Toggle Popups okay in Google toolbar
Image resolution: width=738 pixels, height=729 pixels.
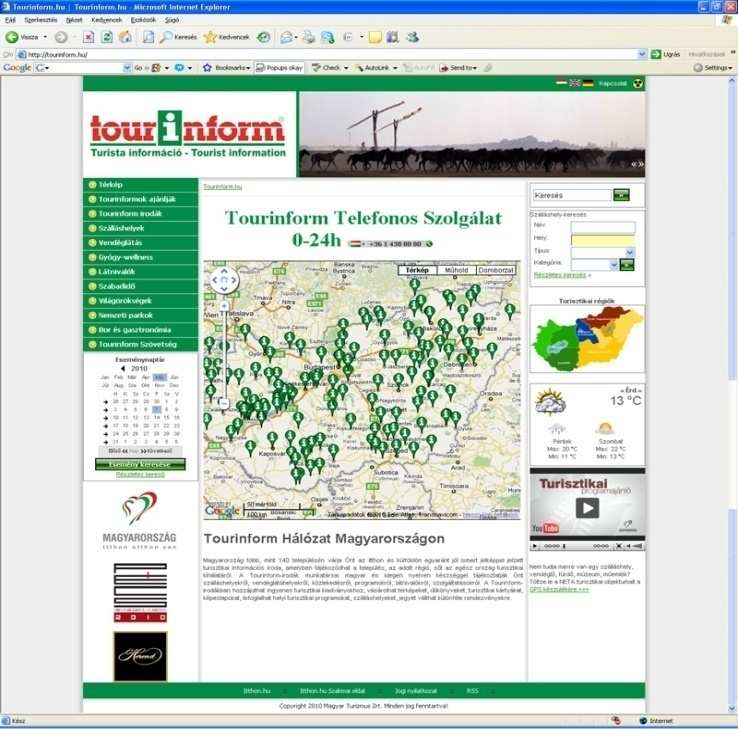click(x=279, y=68)
